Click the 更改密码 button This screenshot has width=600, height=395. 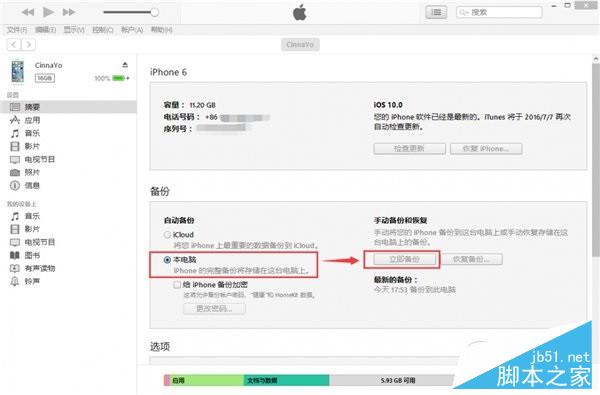click(x=214, y=308)
